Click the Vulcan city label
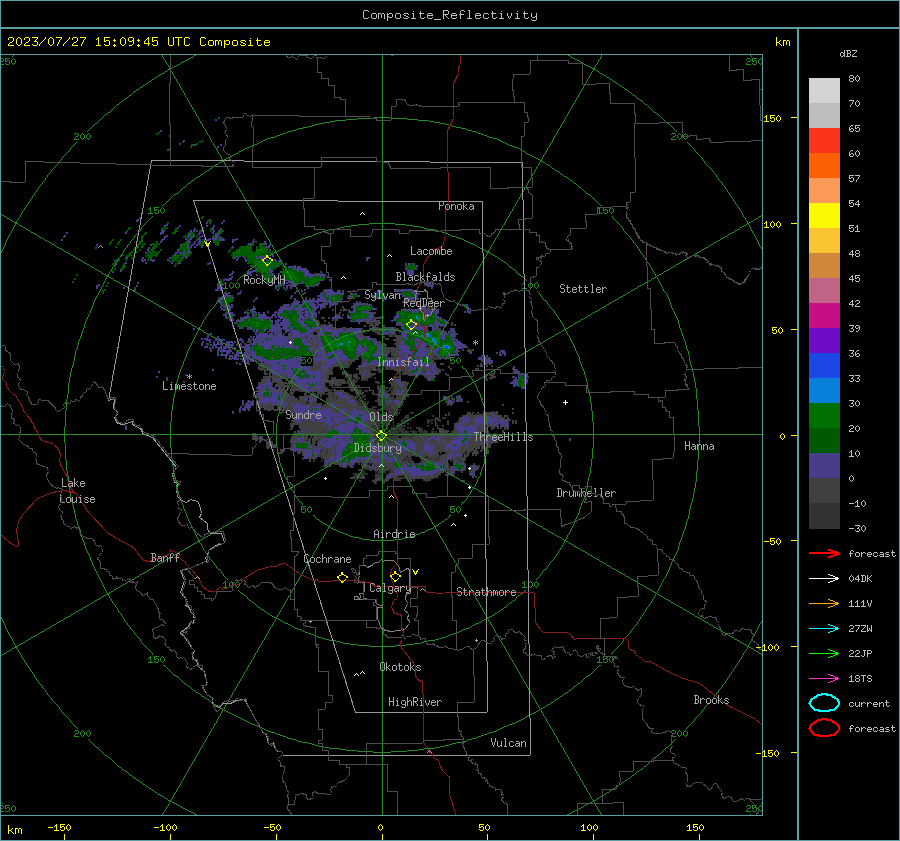Image resolution: width=900 pixels, height=841 pixels. pos(508,743)
